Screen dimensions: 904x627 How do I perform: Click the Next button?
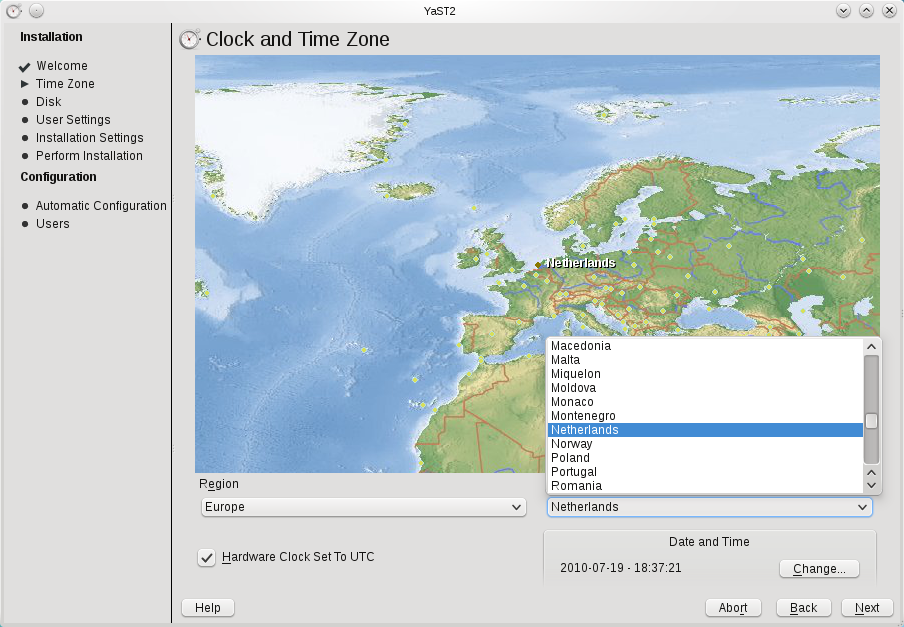tap(866, 608)
